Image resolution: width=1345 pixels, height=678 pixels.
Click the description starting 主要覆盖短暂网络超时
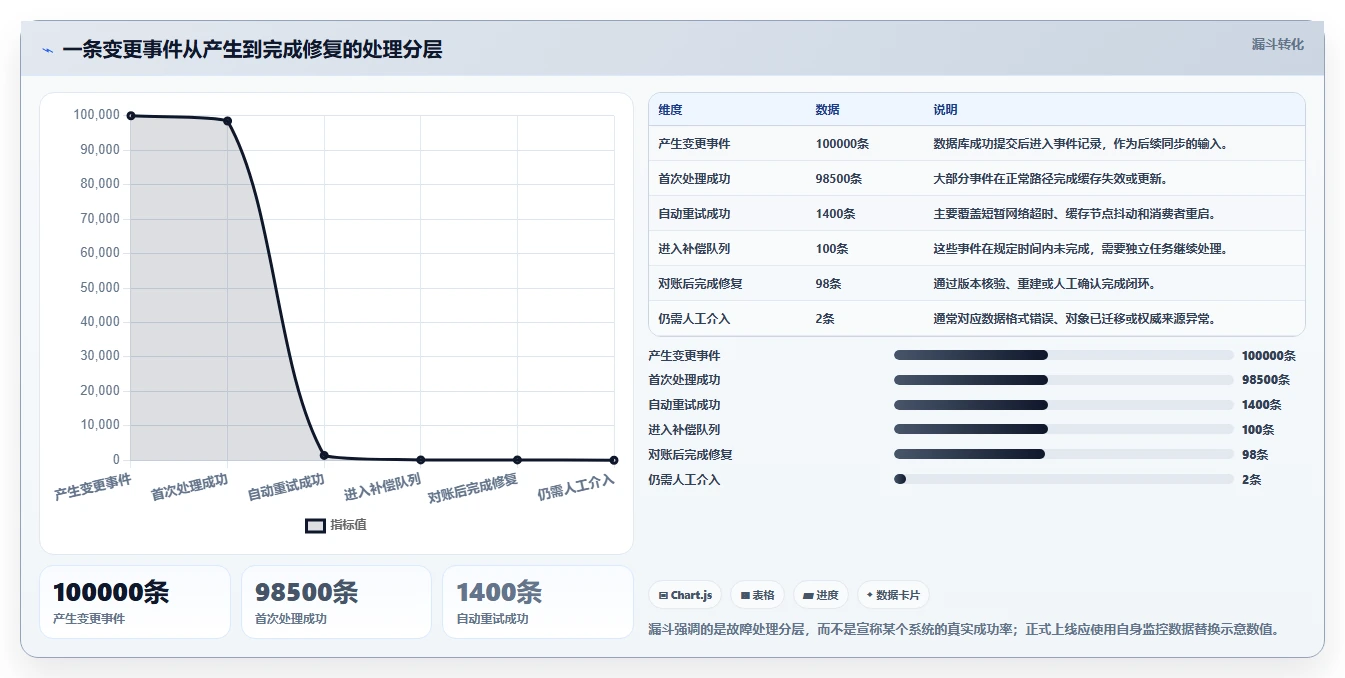coord(1075,214)
